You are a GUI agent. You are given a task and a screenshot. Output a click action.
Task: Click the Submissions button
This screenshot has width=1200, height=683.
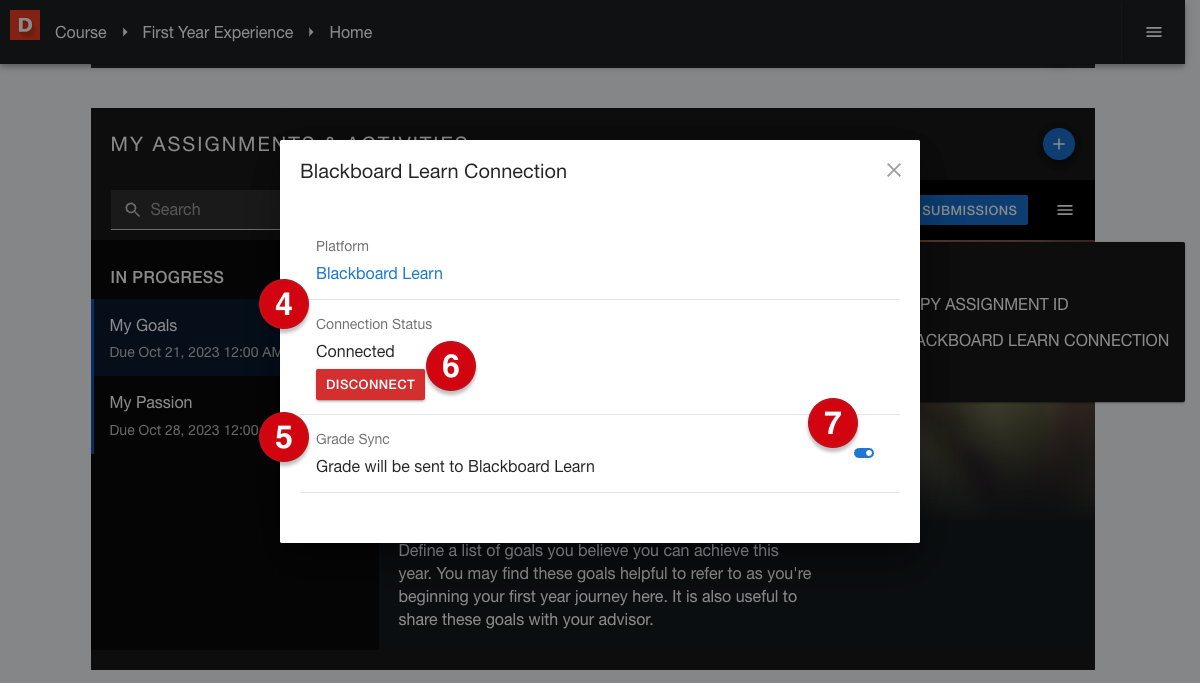pyautogui.click(x=972, y=210)
